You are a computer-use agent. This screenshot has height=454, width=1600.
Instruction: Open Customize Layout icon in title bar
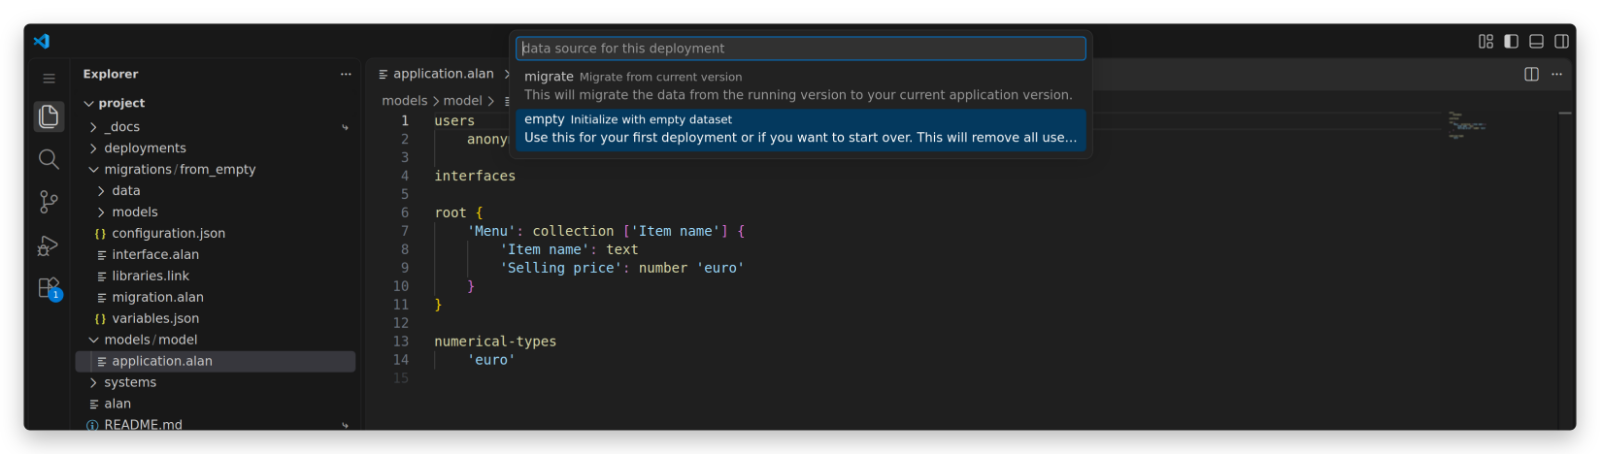pos(1485,41)
